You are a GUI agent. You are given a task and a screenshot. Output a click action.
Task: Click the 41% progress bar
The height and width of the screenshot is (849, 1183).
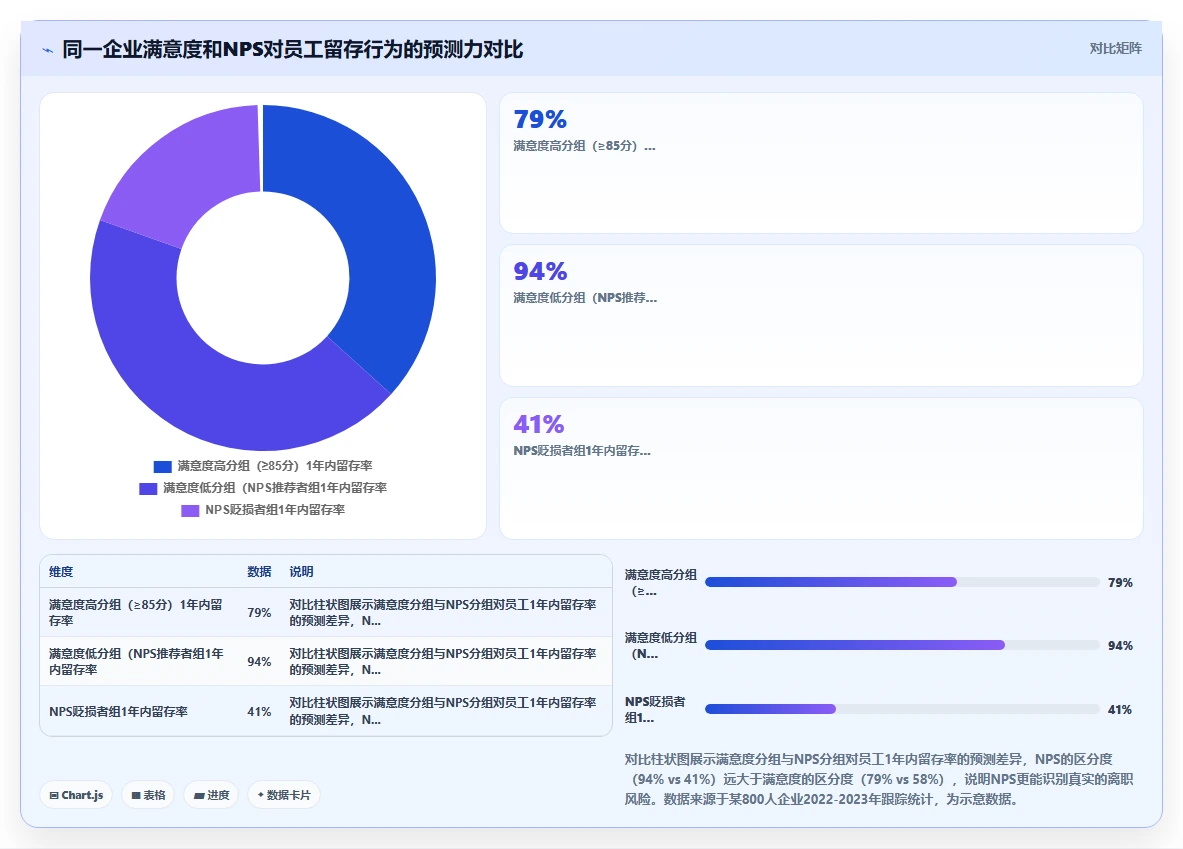tap(902, 709)
